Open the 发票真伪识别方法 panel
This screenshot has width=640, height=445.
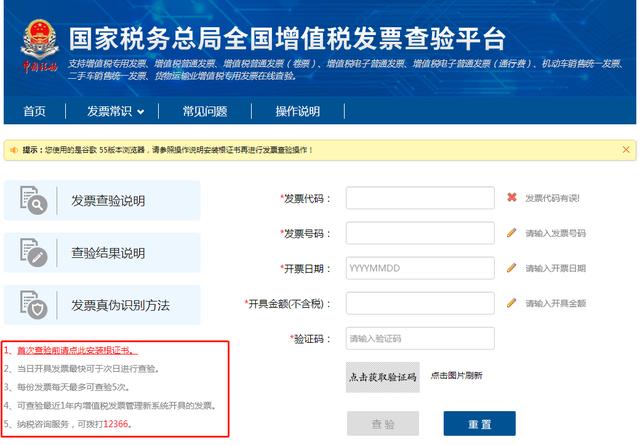pyautogui.click(x=102, y=305)
